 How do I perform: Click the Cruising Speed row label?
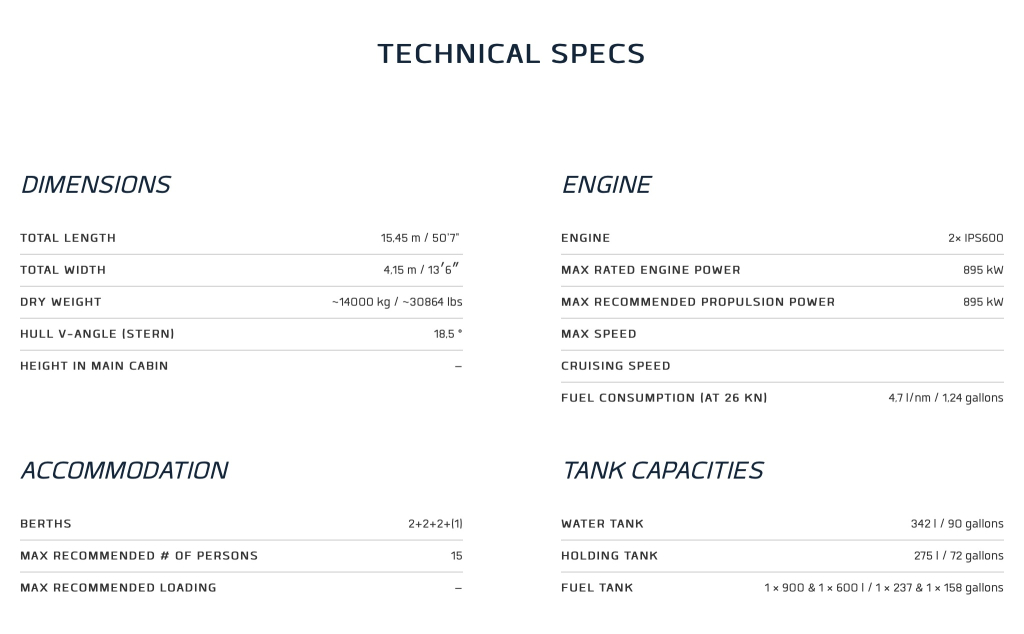(615, 366)
